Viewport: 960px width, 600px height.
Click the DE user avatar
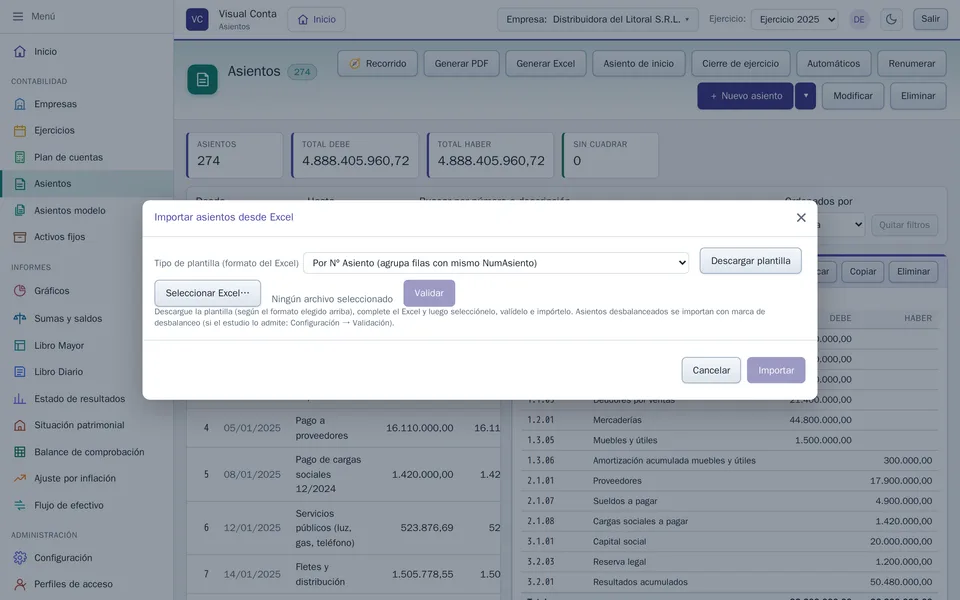click(859, 20)
